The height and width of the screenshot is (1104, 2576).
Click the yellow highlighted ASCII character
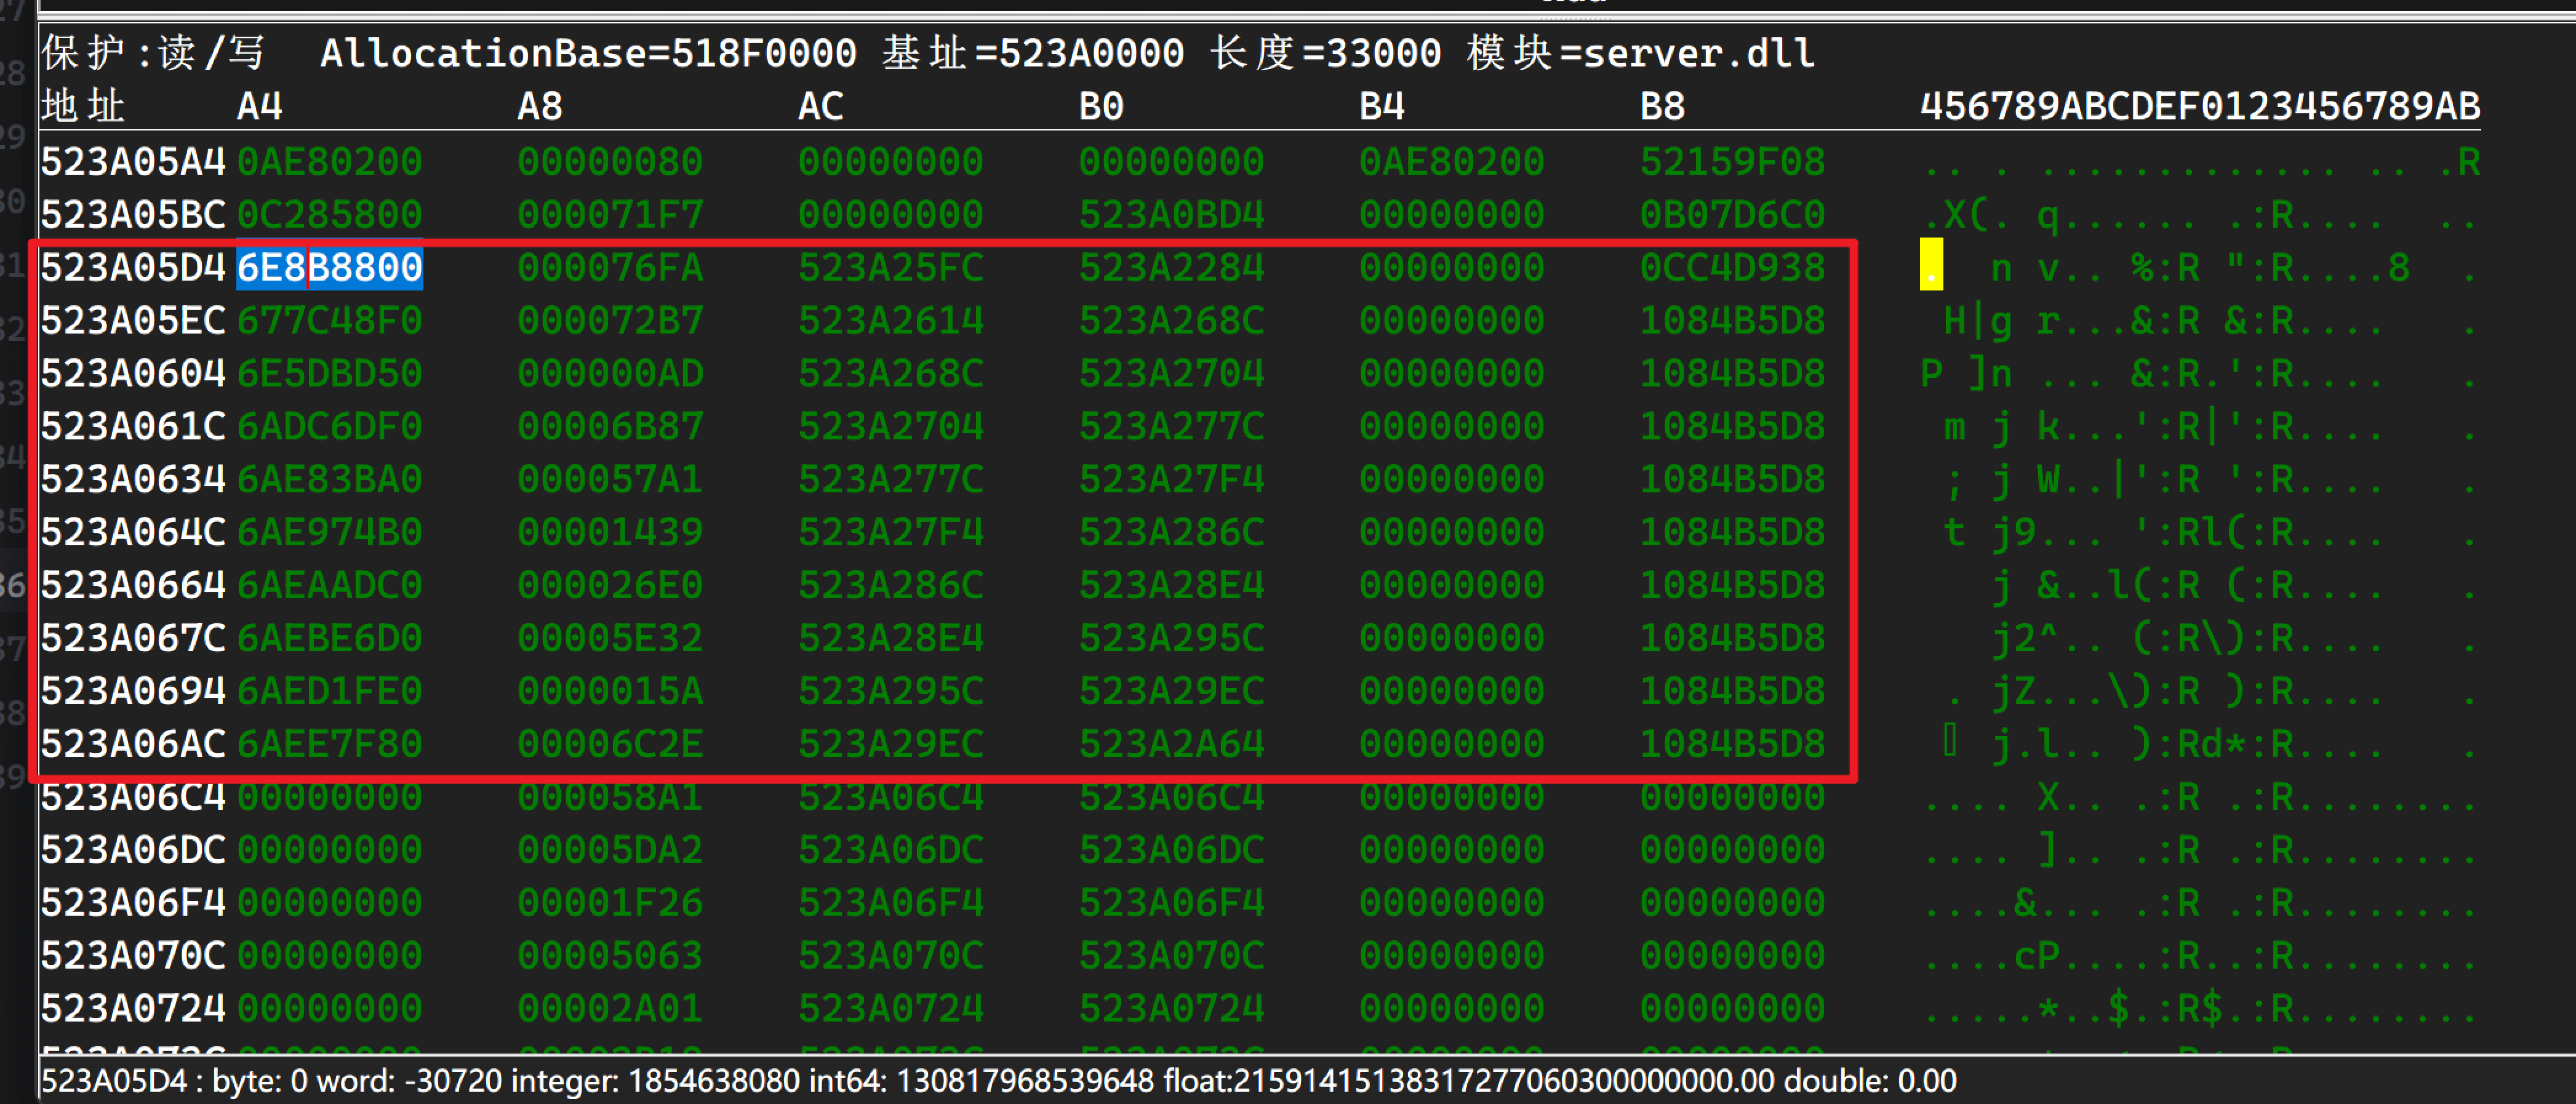(x=1930, y=265)
